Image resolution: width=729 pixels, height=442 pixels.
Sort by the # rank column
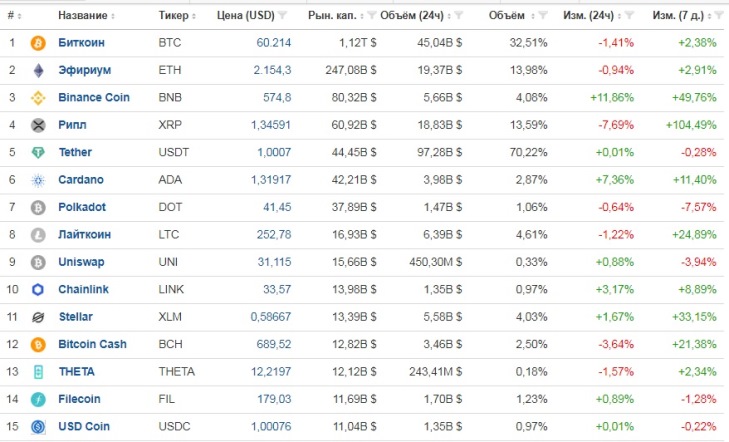(x=14, y=16)
